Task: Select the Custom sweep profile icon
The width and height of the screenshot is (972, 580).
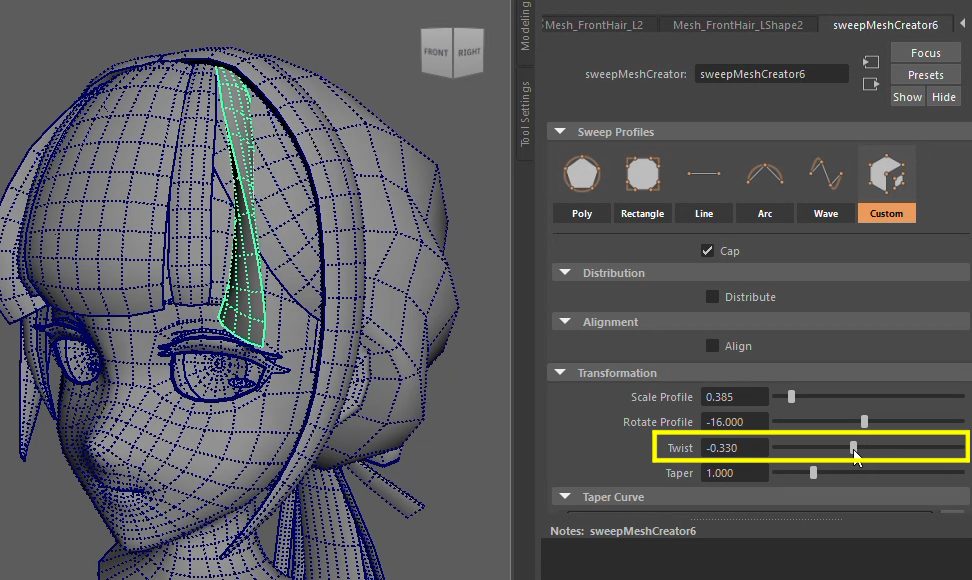Action: [x=886, y=175]
